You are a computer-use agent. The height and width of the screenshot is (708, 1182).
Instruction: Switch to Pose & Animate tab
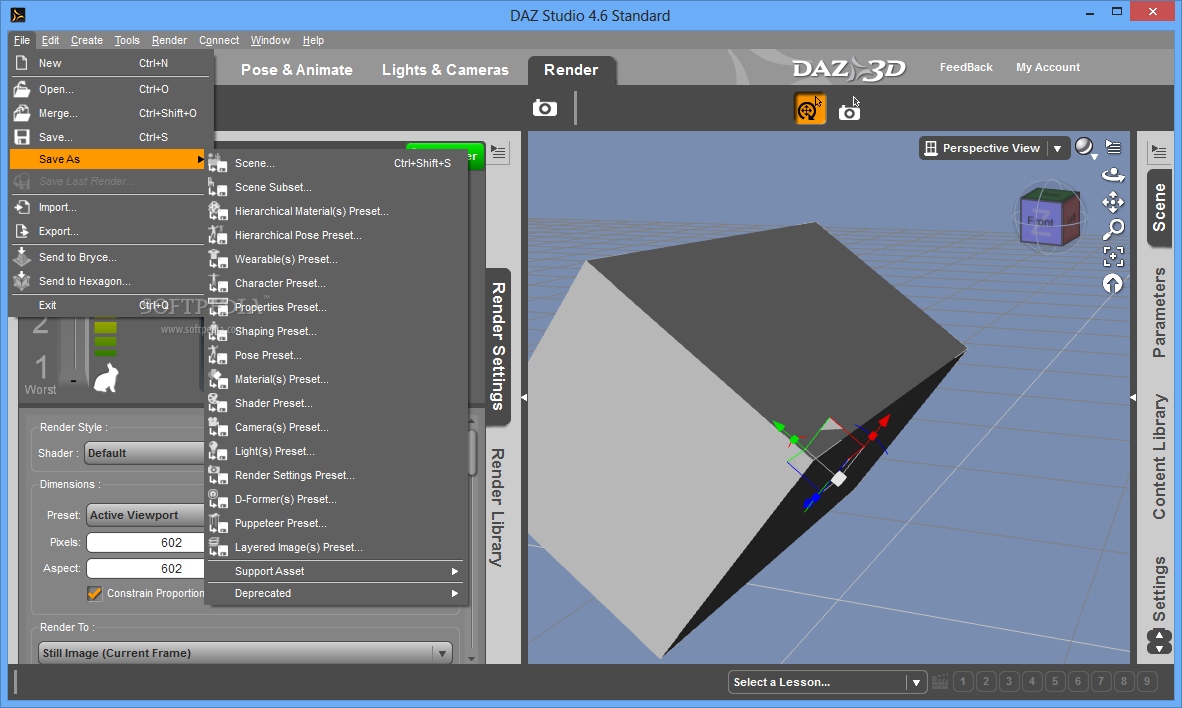coord(296,70)
